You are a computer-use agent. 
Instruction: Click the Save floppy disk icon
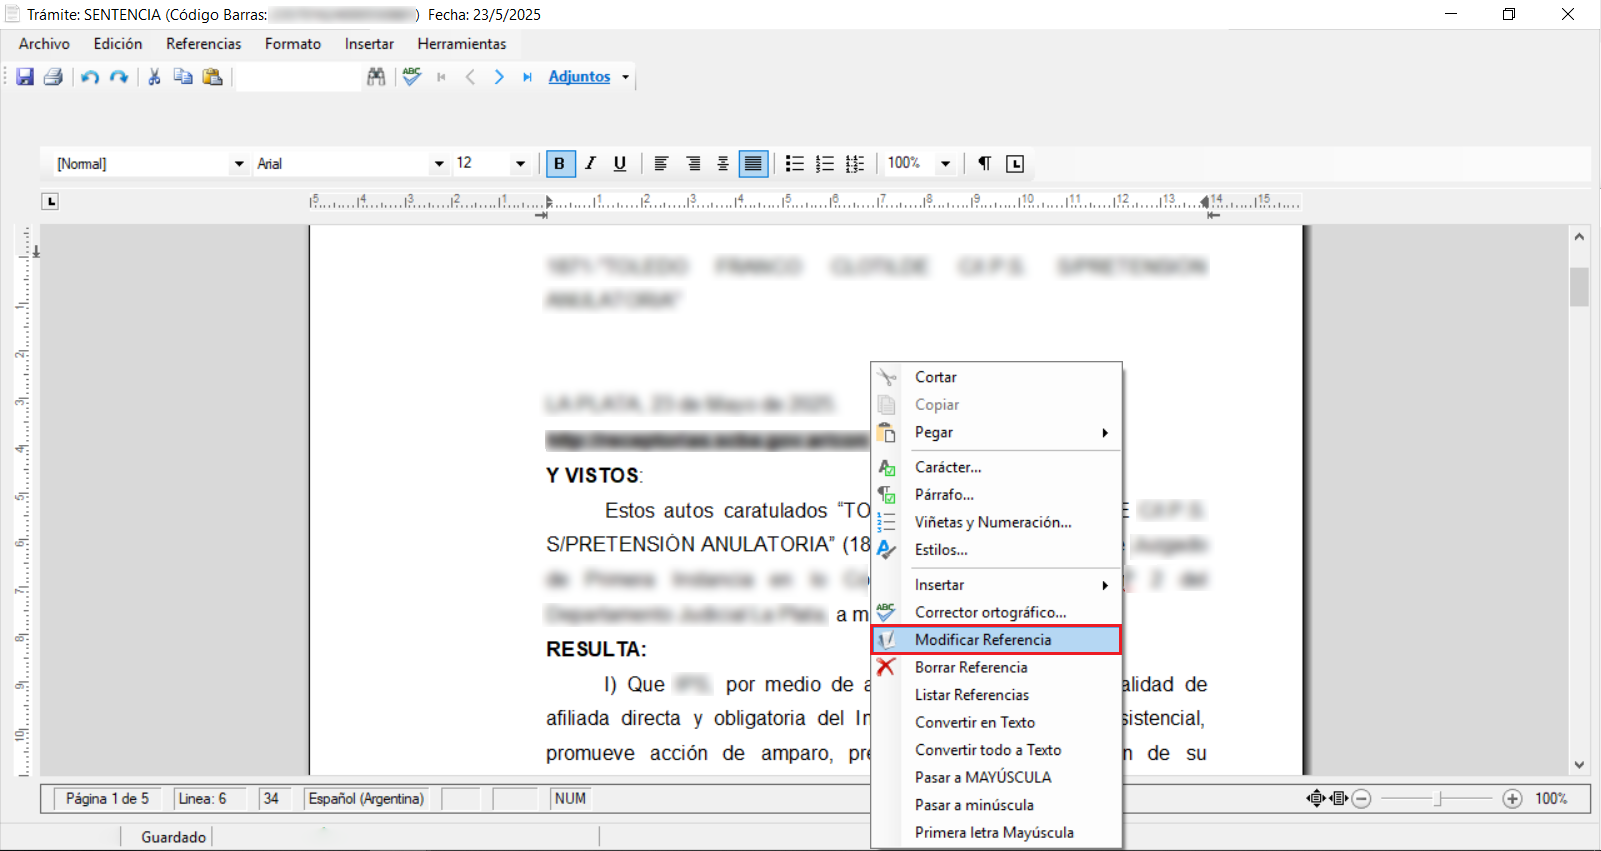[x=25, y=77]
